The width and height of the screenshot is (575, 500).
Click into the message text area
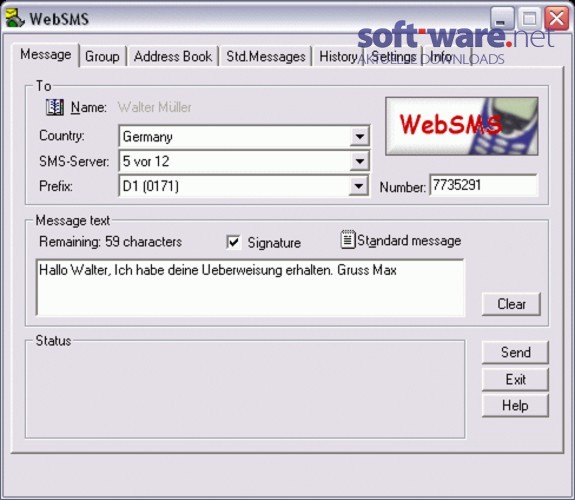(x=250, y=287)
